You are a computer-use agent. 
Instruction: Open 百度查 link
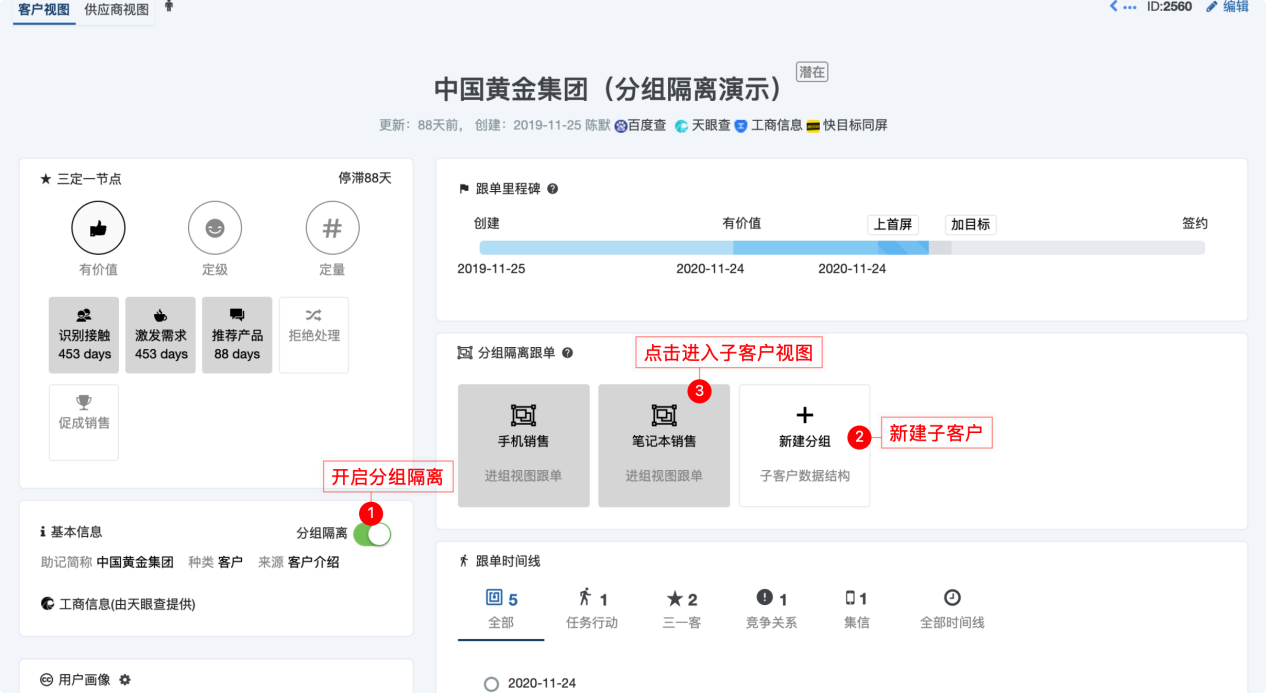(x=640, y=126)
